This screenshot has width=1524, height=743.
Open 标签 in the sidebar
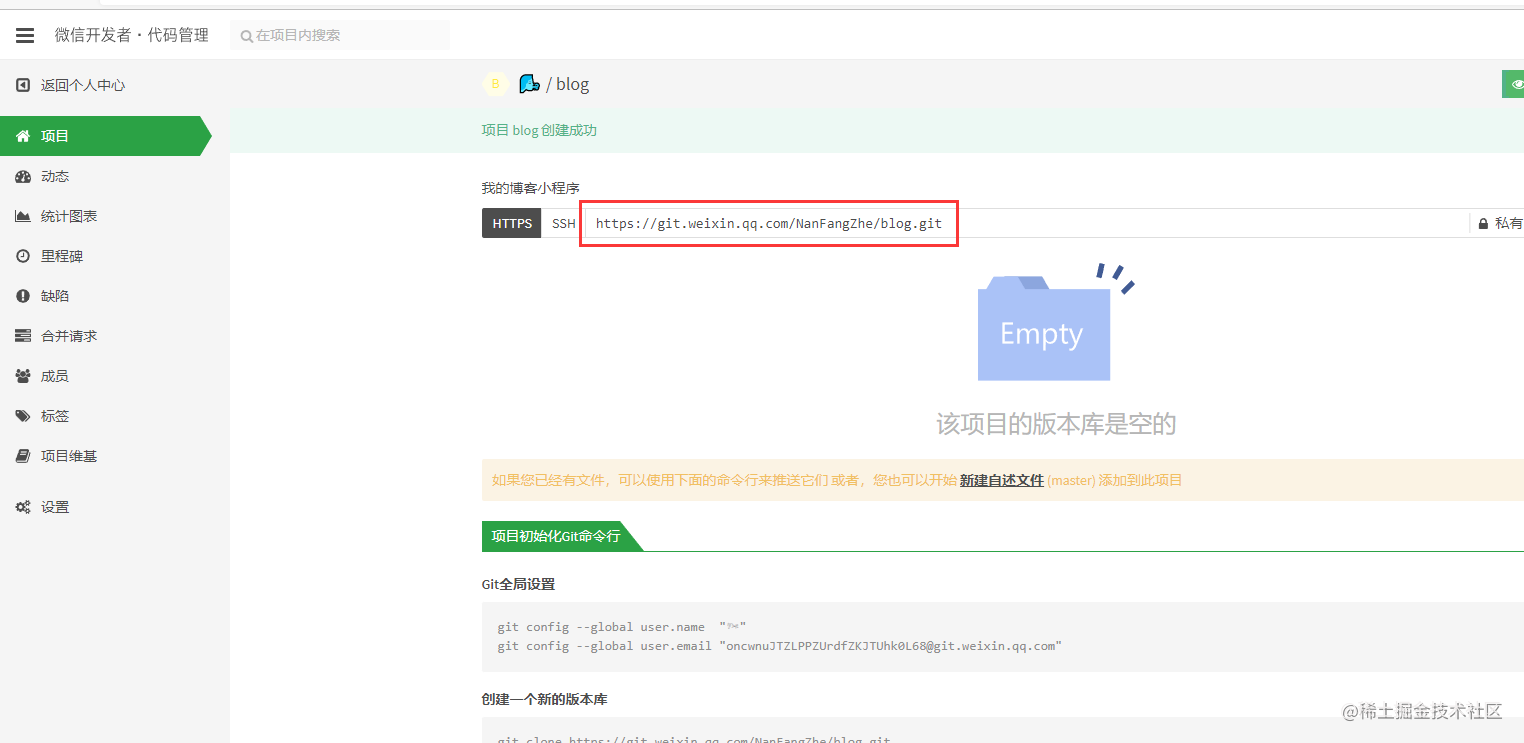[55, 416]
